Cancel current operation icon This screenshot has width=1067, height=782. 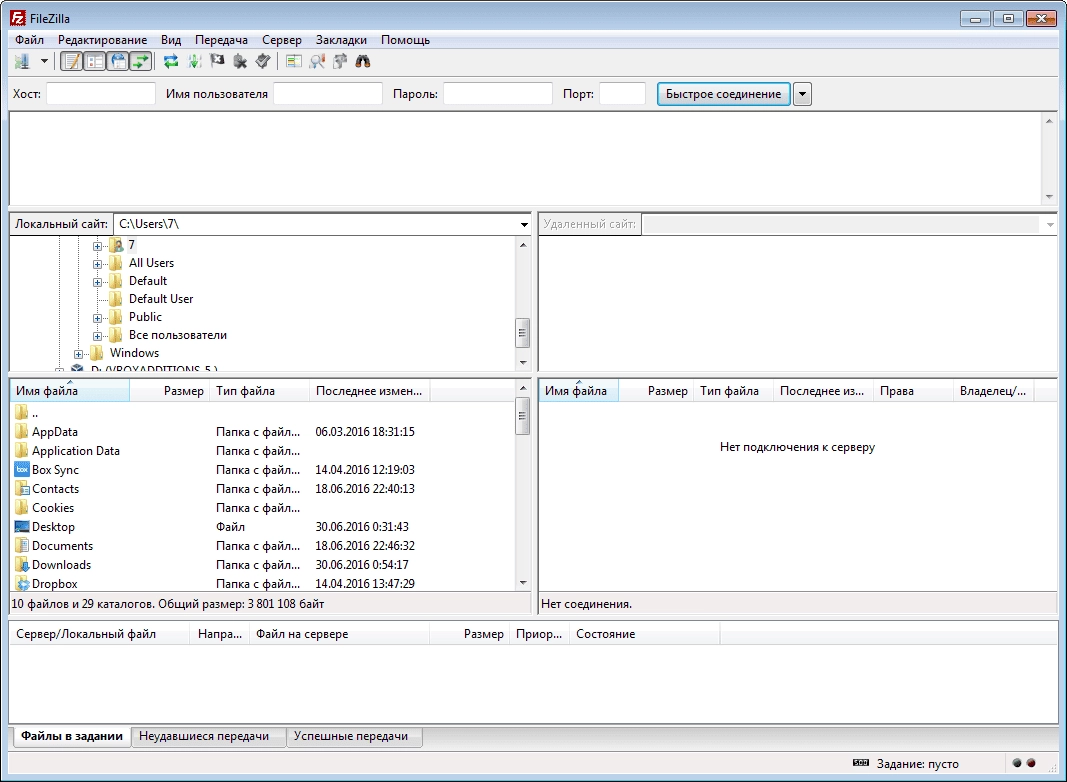tap(217, 61)
